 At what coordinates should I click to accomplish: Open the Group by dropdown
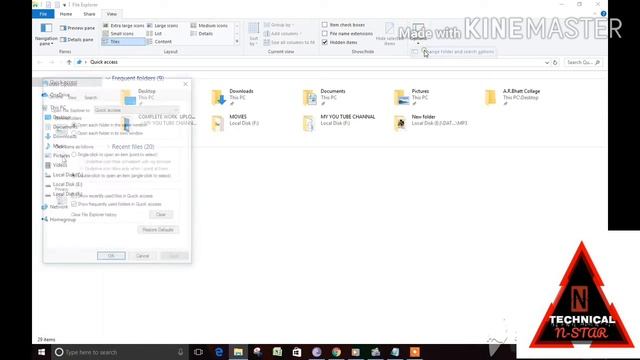click(x=278, y=25)
